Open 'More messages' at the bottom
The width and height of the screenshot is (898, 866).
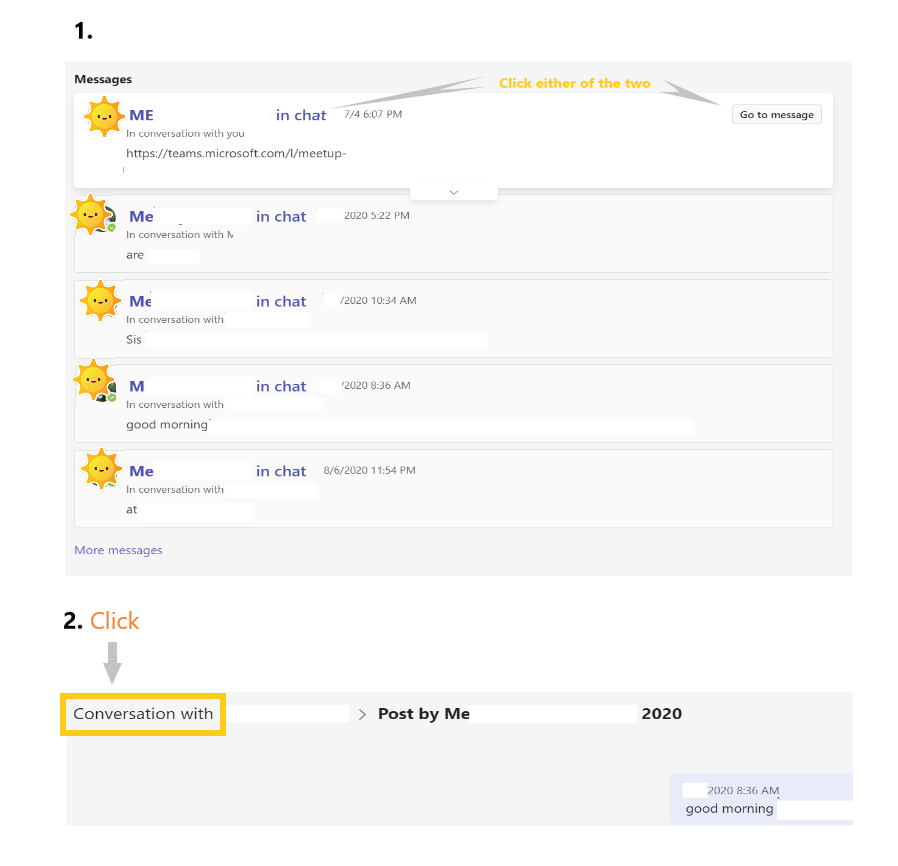click(x=118, y=550)
